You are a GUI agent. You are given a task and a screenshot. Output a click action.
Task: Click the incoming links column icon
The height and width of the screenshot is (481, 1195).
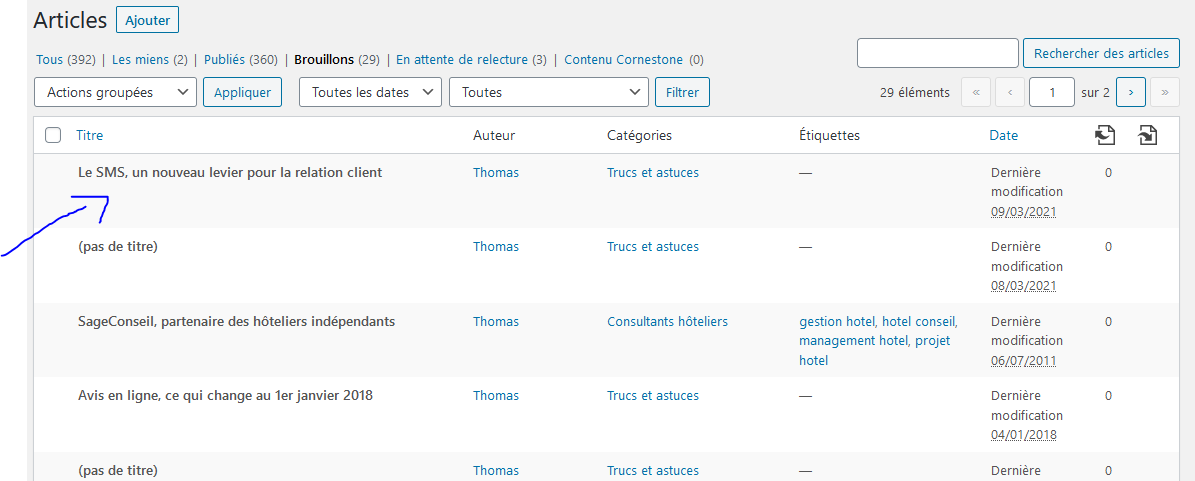pos(1147,135)
